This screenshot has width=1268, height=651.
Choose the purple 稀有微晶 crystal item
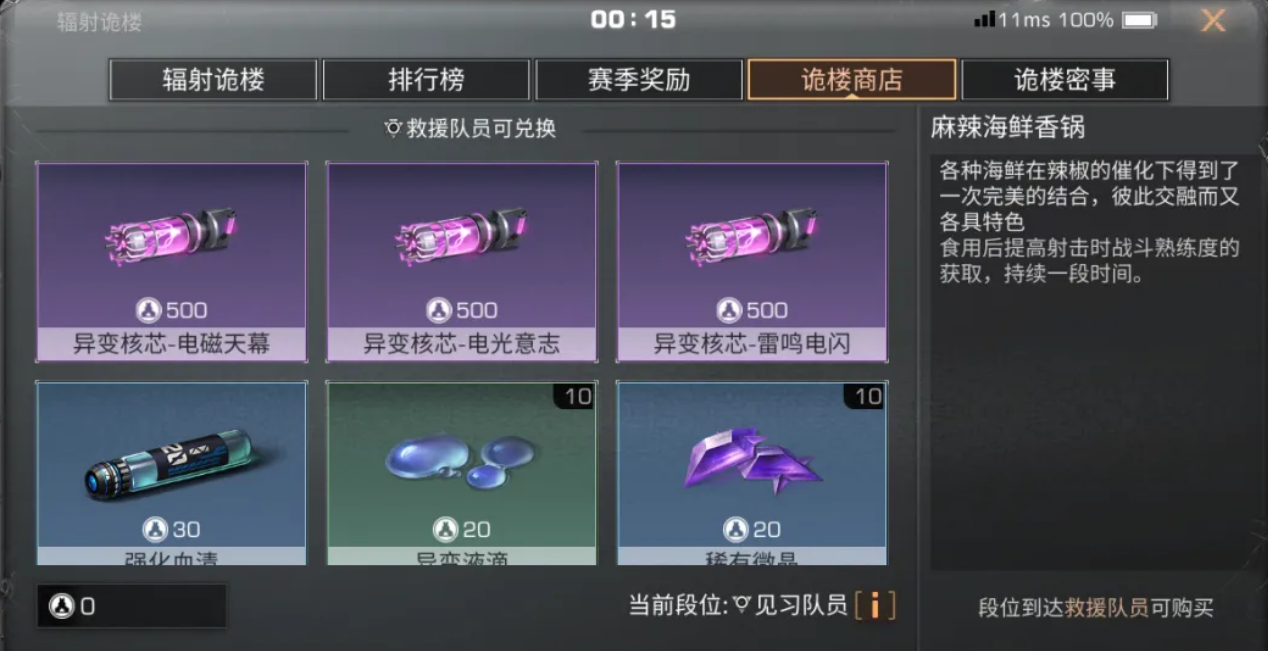click(751, 473)
